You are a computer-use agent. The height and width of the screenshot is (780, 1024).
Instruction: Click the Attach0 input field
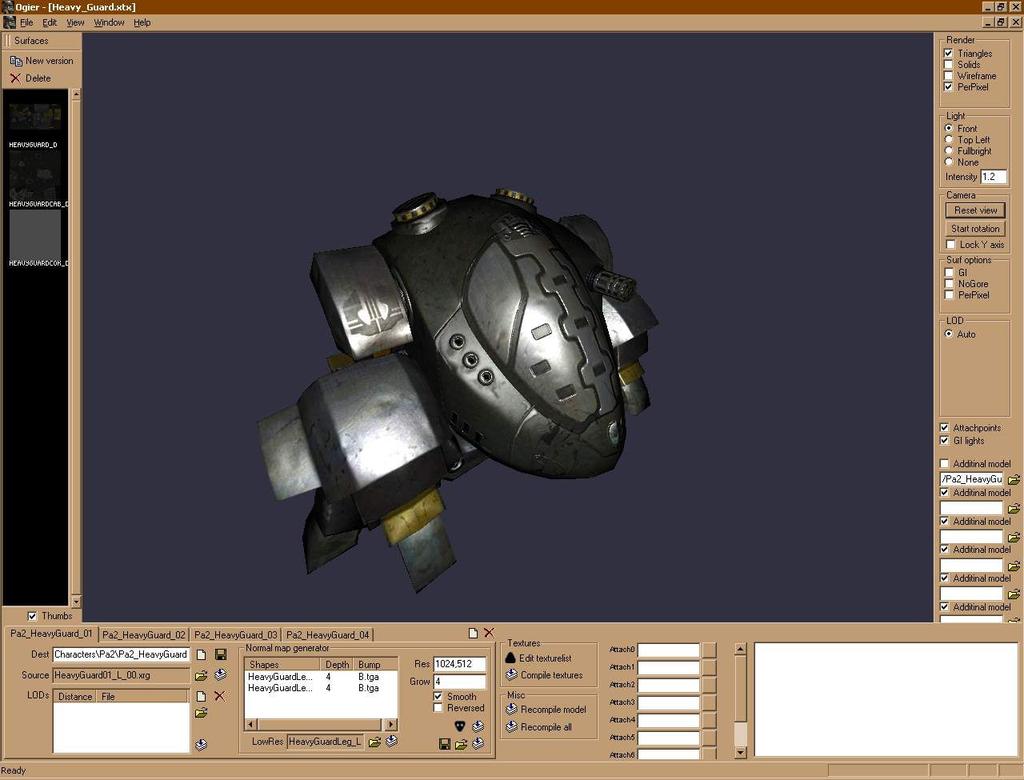point(669,650)
